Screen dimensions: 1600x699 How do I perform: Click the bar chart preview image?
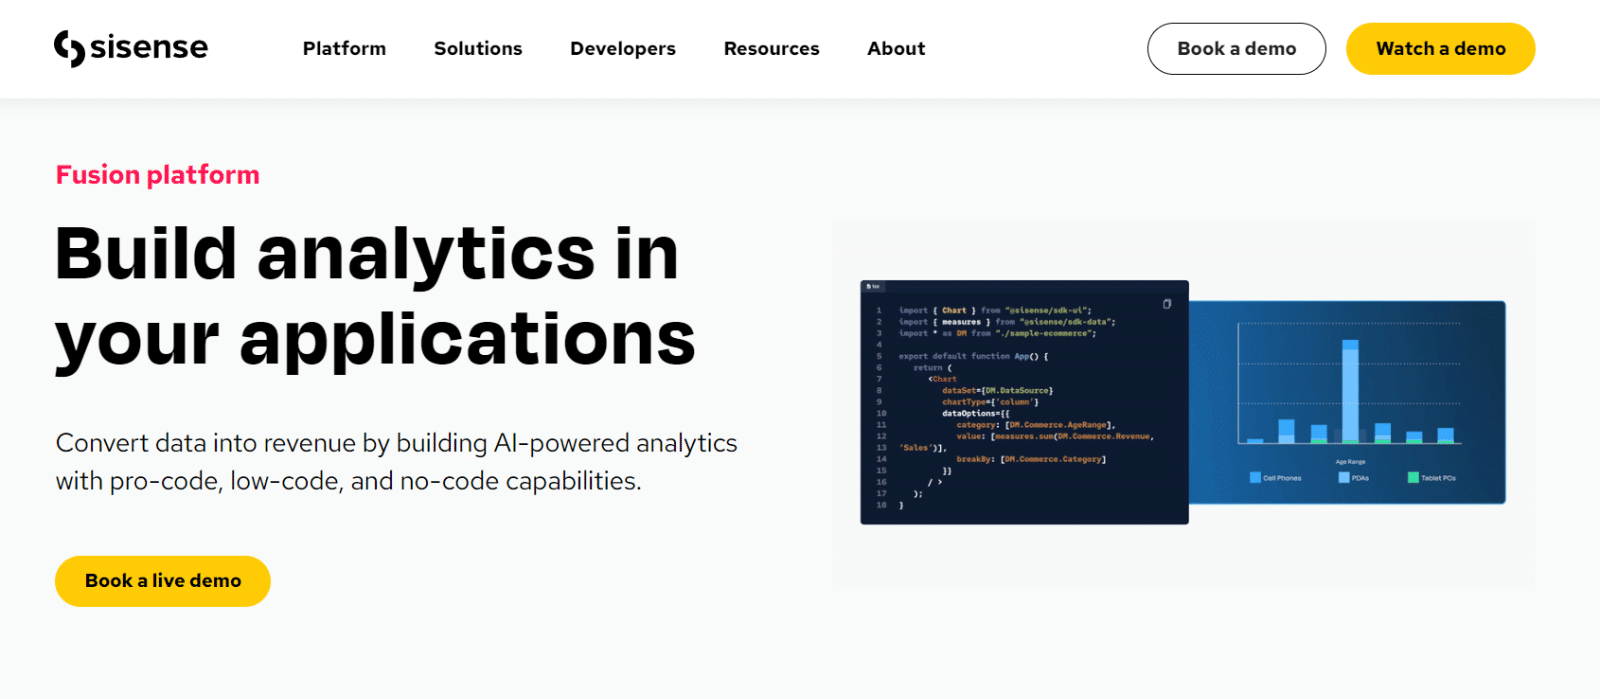[x=1347, y=402]
